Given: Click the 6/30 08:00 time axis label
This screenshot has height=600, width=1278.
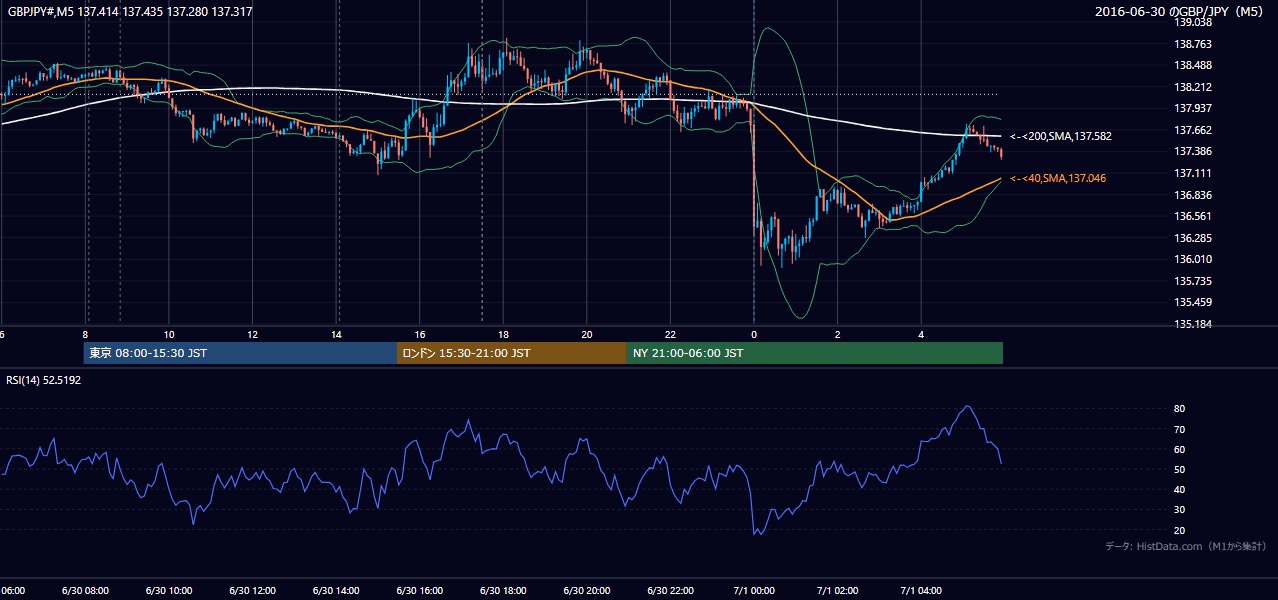Looking at the screenshot, I should tap(85, 591).
